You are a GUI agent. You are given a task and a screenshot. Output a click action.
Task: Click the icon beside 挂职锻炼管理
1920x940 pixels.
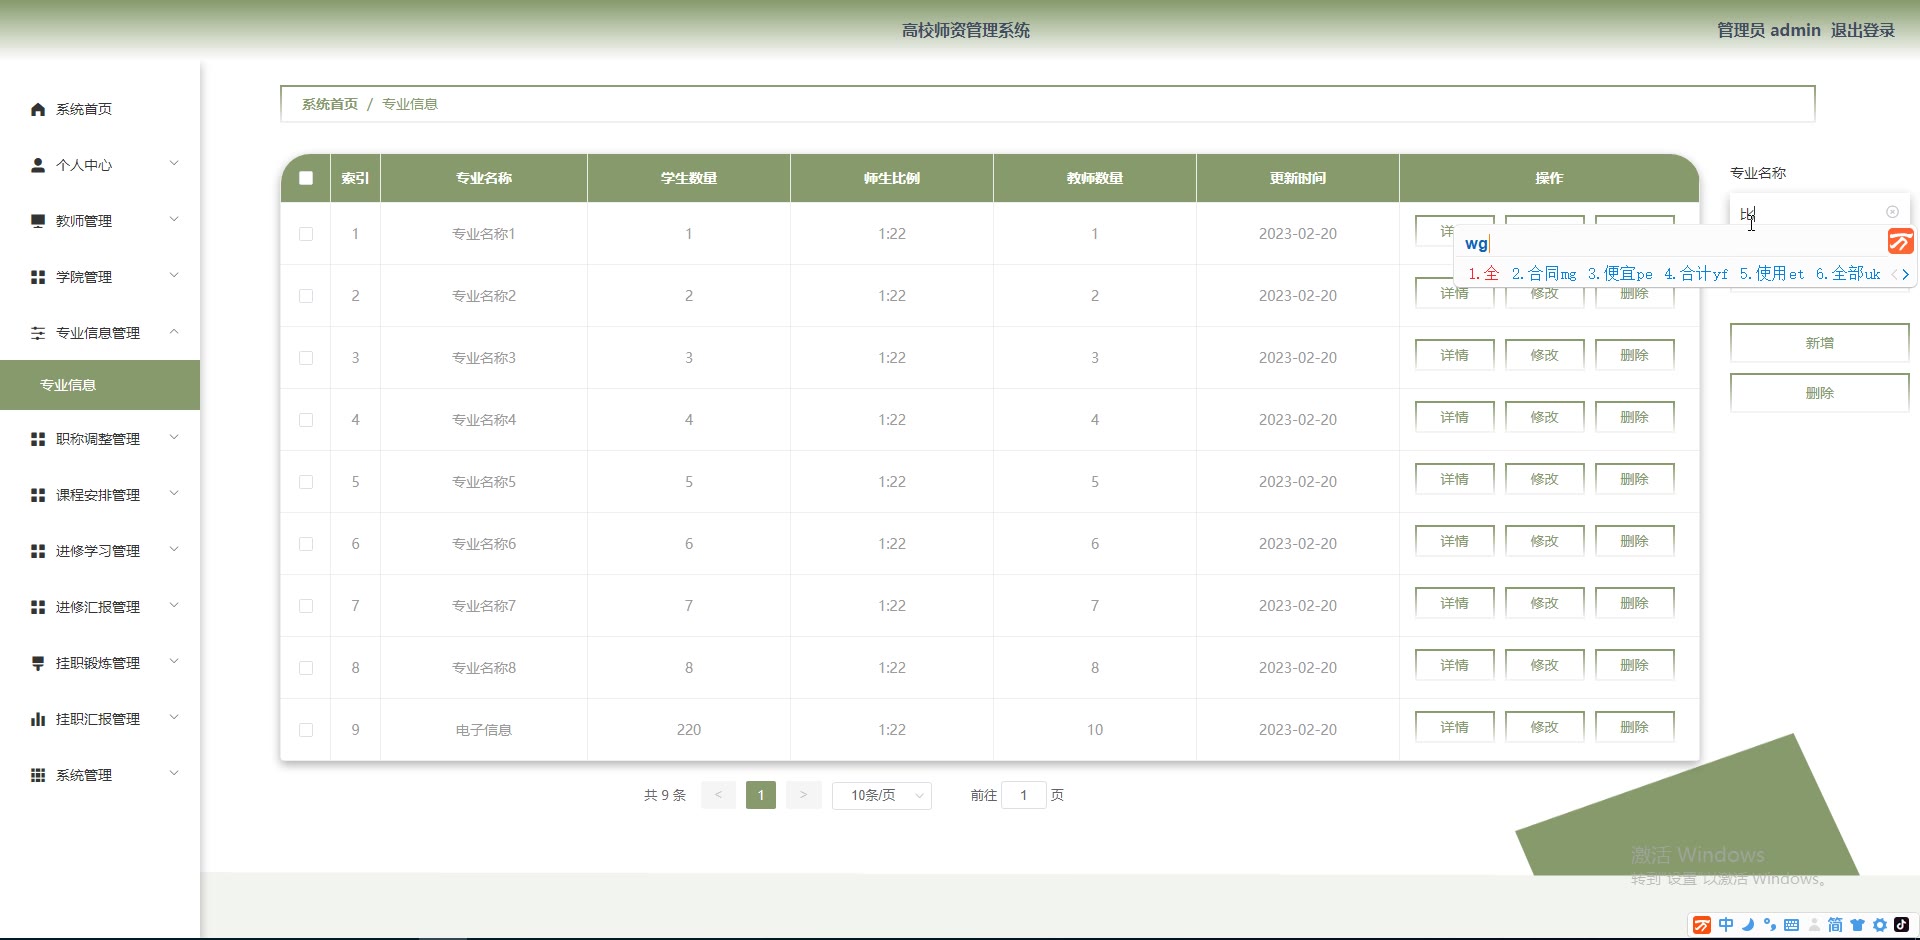[38, 663]
